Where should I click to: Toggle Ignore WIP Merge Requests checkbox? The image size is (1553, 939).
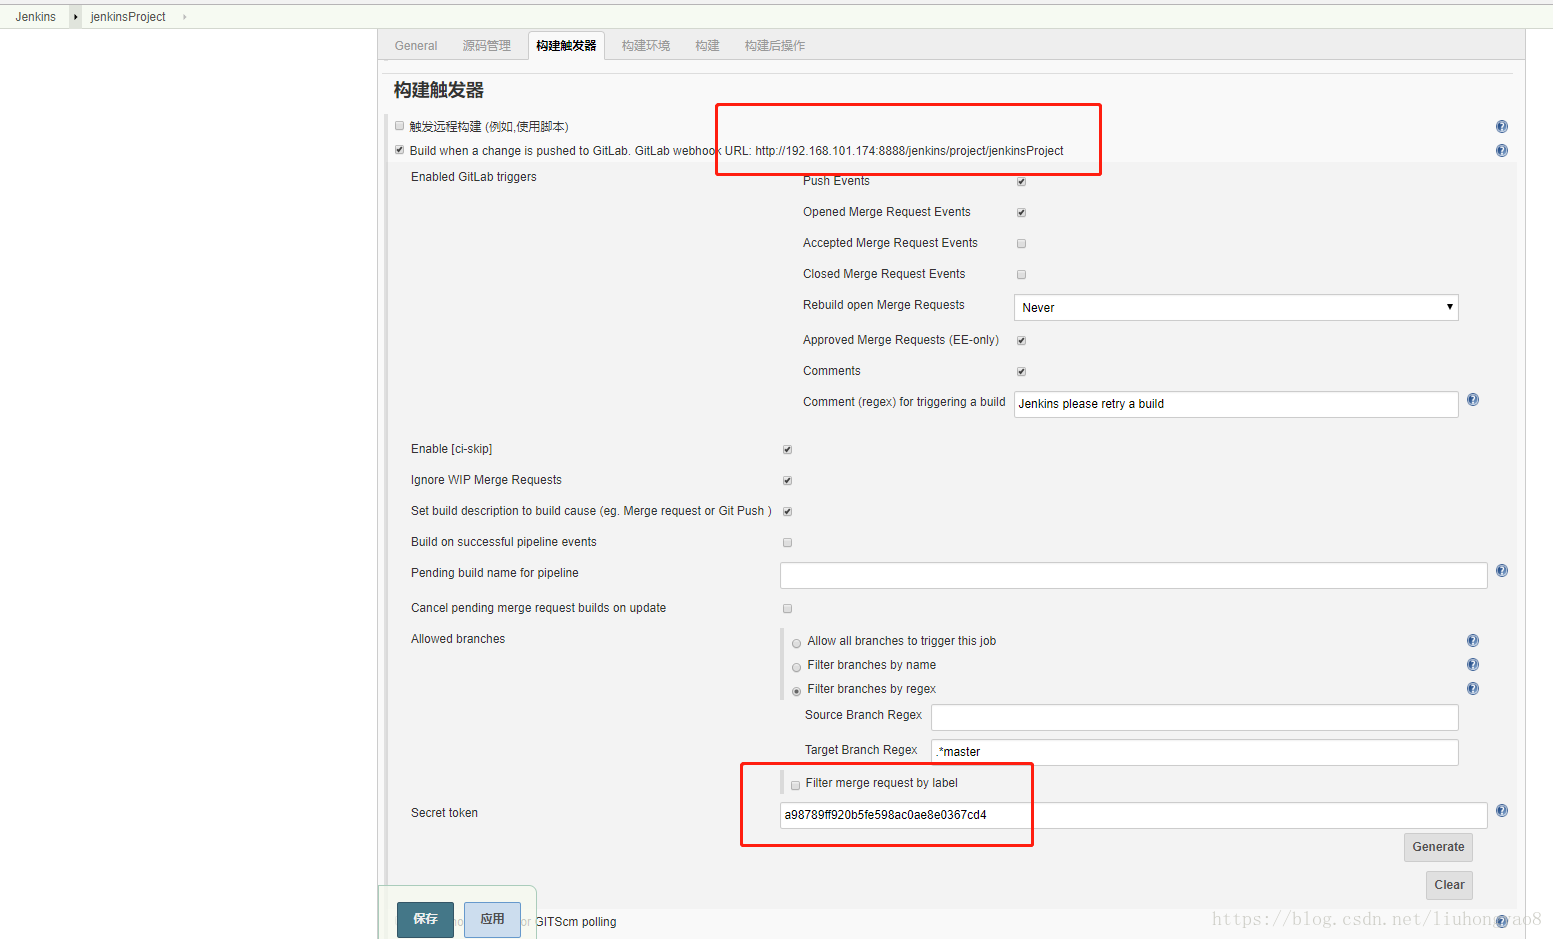pos(787,481)
